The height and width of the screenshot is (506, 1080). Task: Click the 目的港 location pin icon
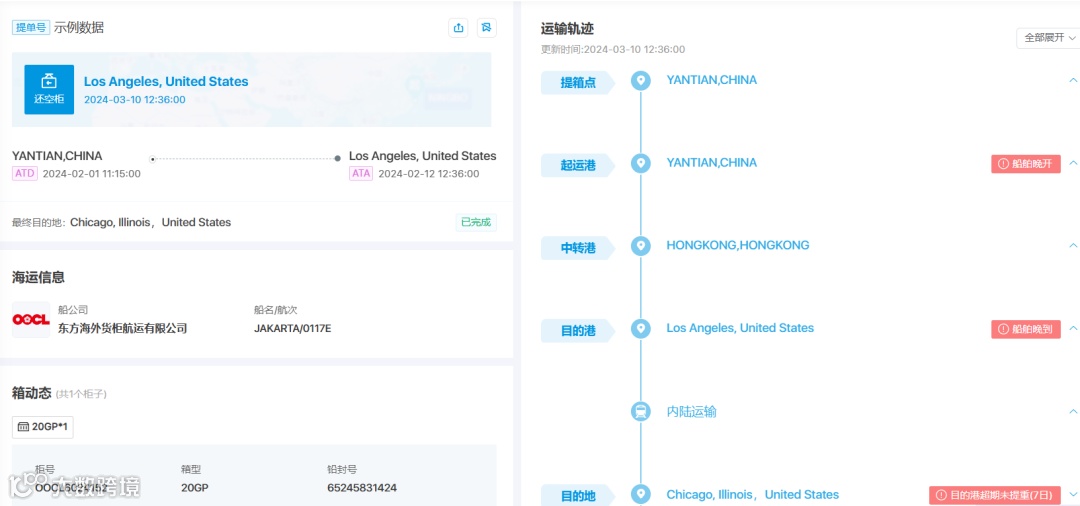641,328
